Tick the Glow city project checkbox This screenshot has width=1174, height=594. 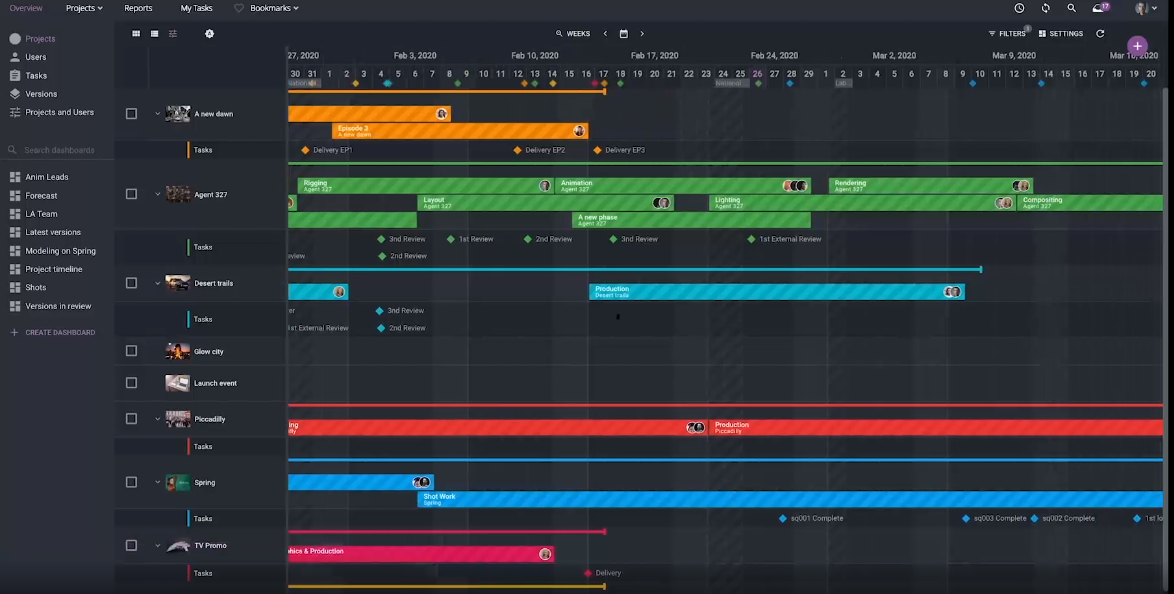pos(131,351)
